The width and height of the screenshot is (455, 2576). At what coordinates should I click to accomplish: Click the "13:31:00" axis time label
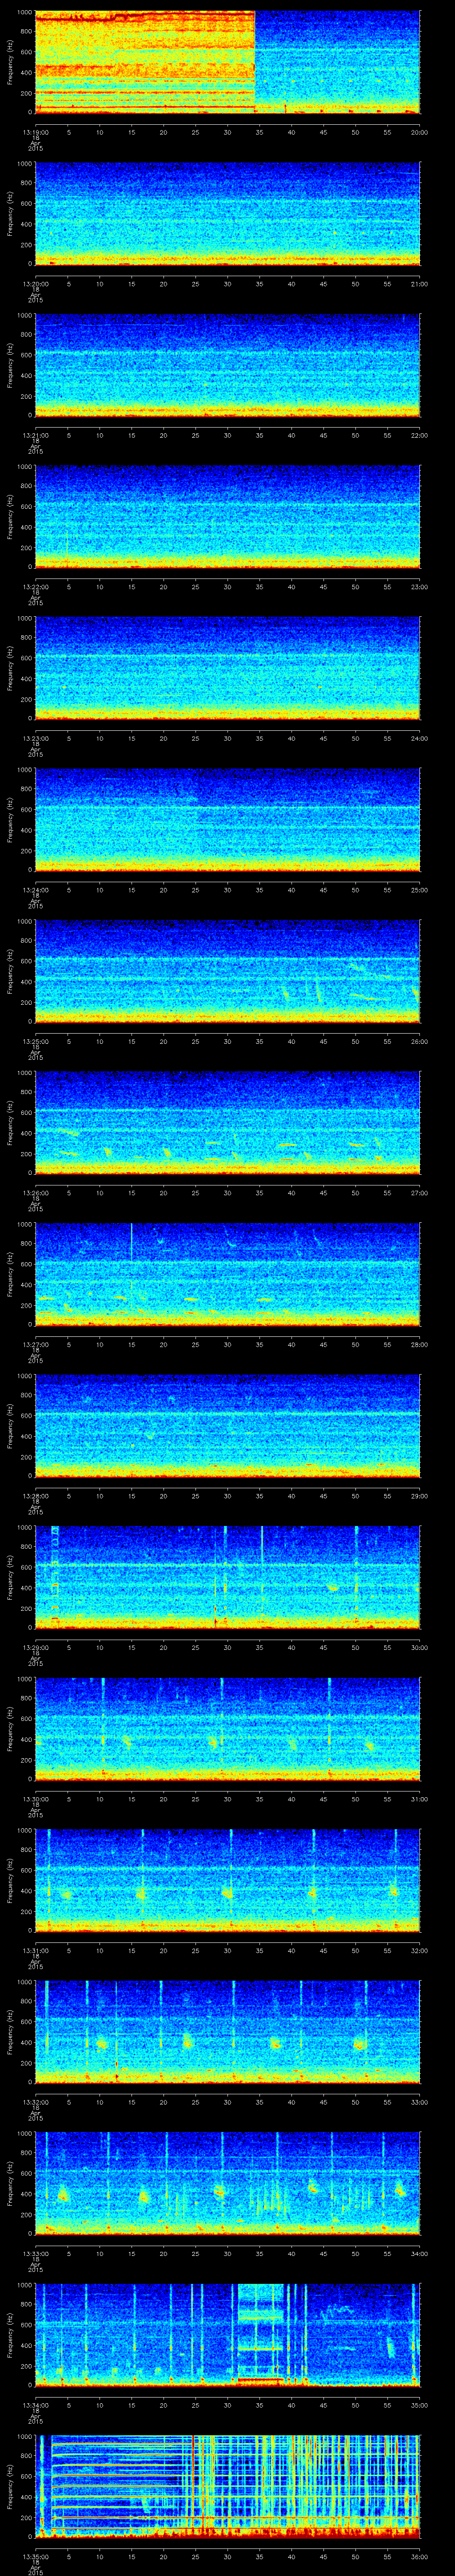tap(35, 1951)
